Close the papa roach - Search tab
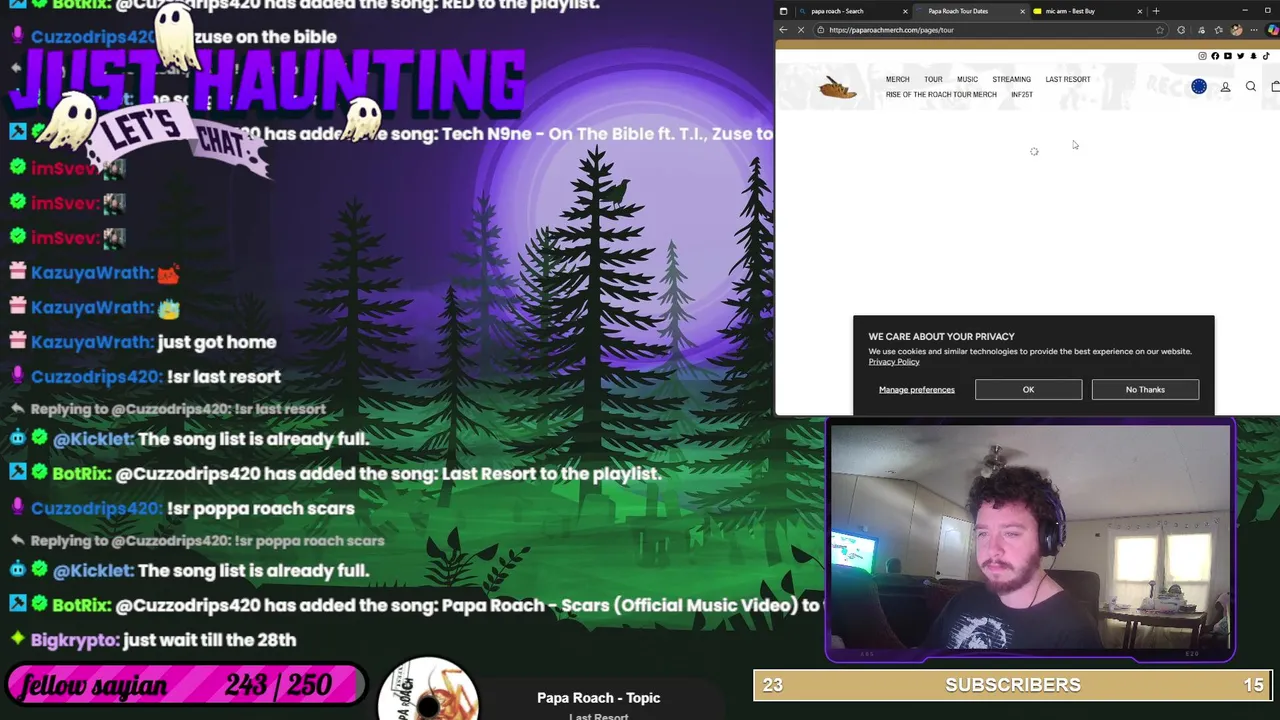Viewport: 1280px width, 720px height. point(905,11)
